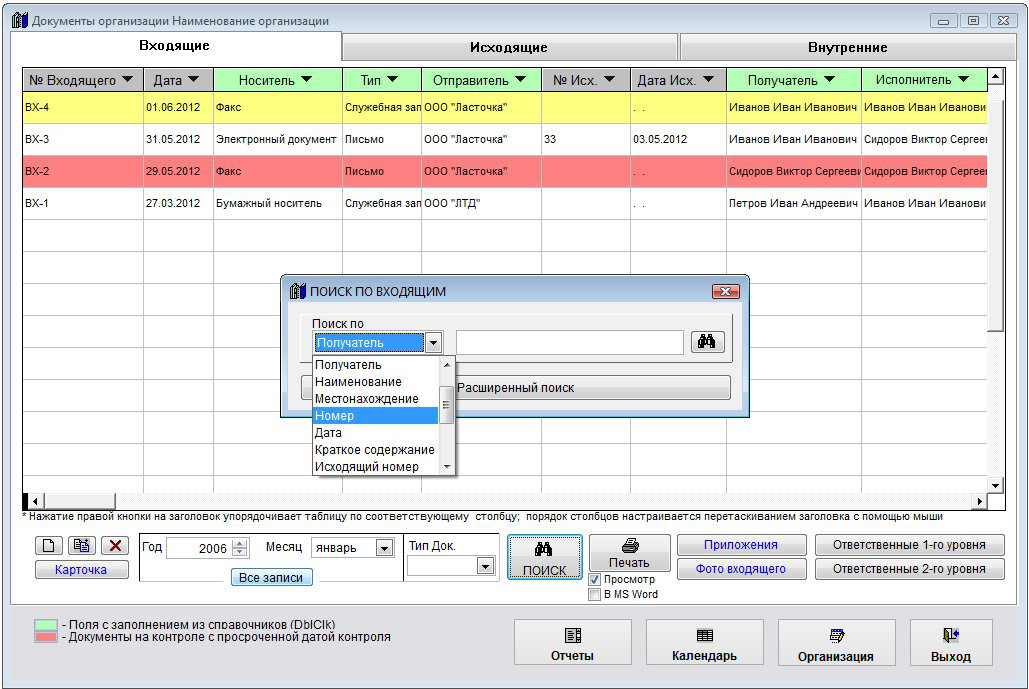This screenshot has height=689, width=1029.
Task: Click the search text input field
Action: coord(569,343)
